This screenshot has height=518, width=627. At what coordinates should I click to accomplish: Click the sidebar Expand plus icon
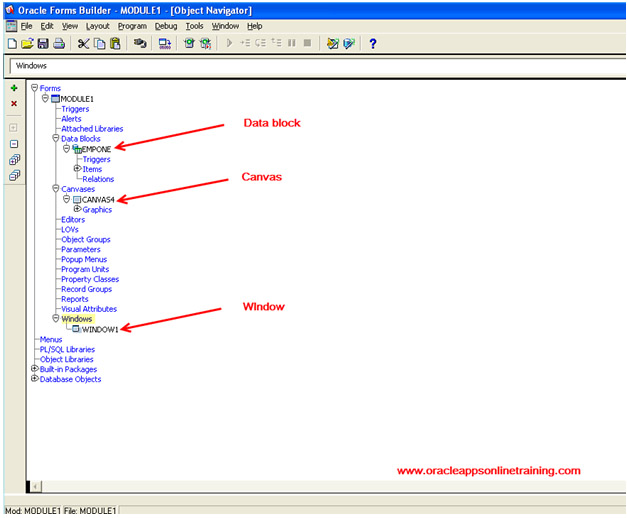[x=13, y=128]
